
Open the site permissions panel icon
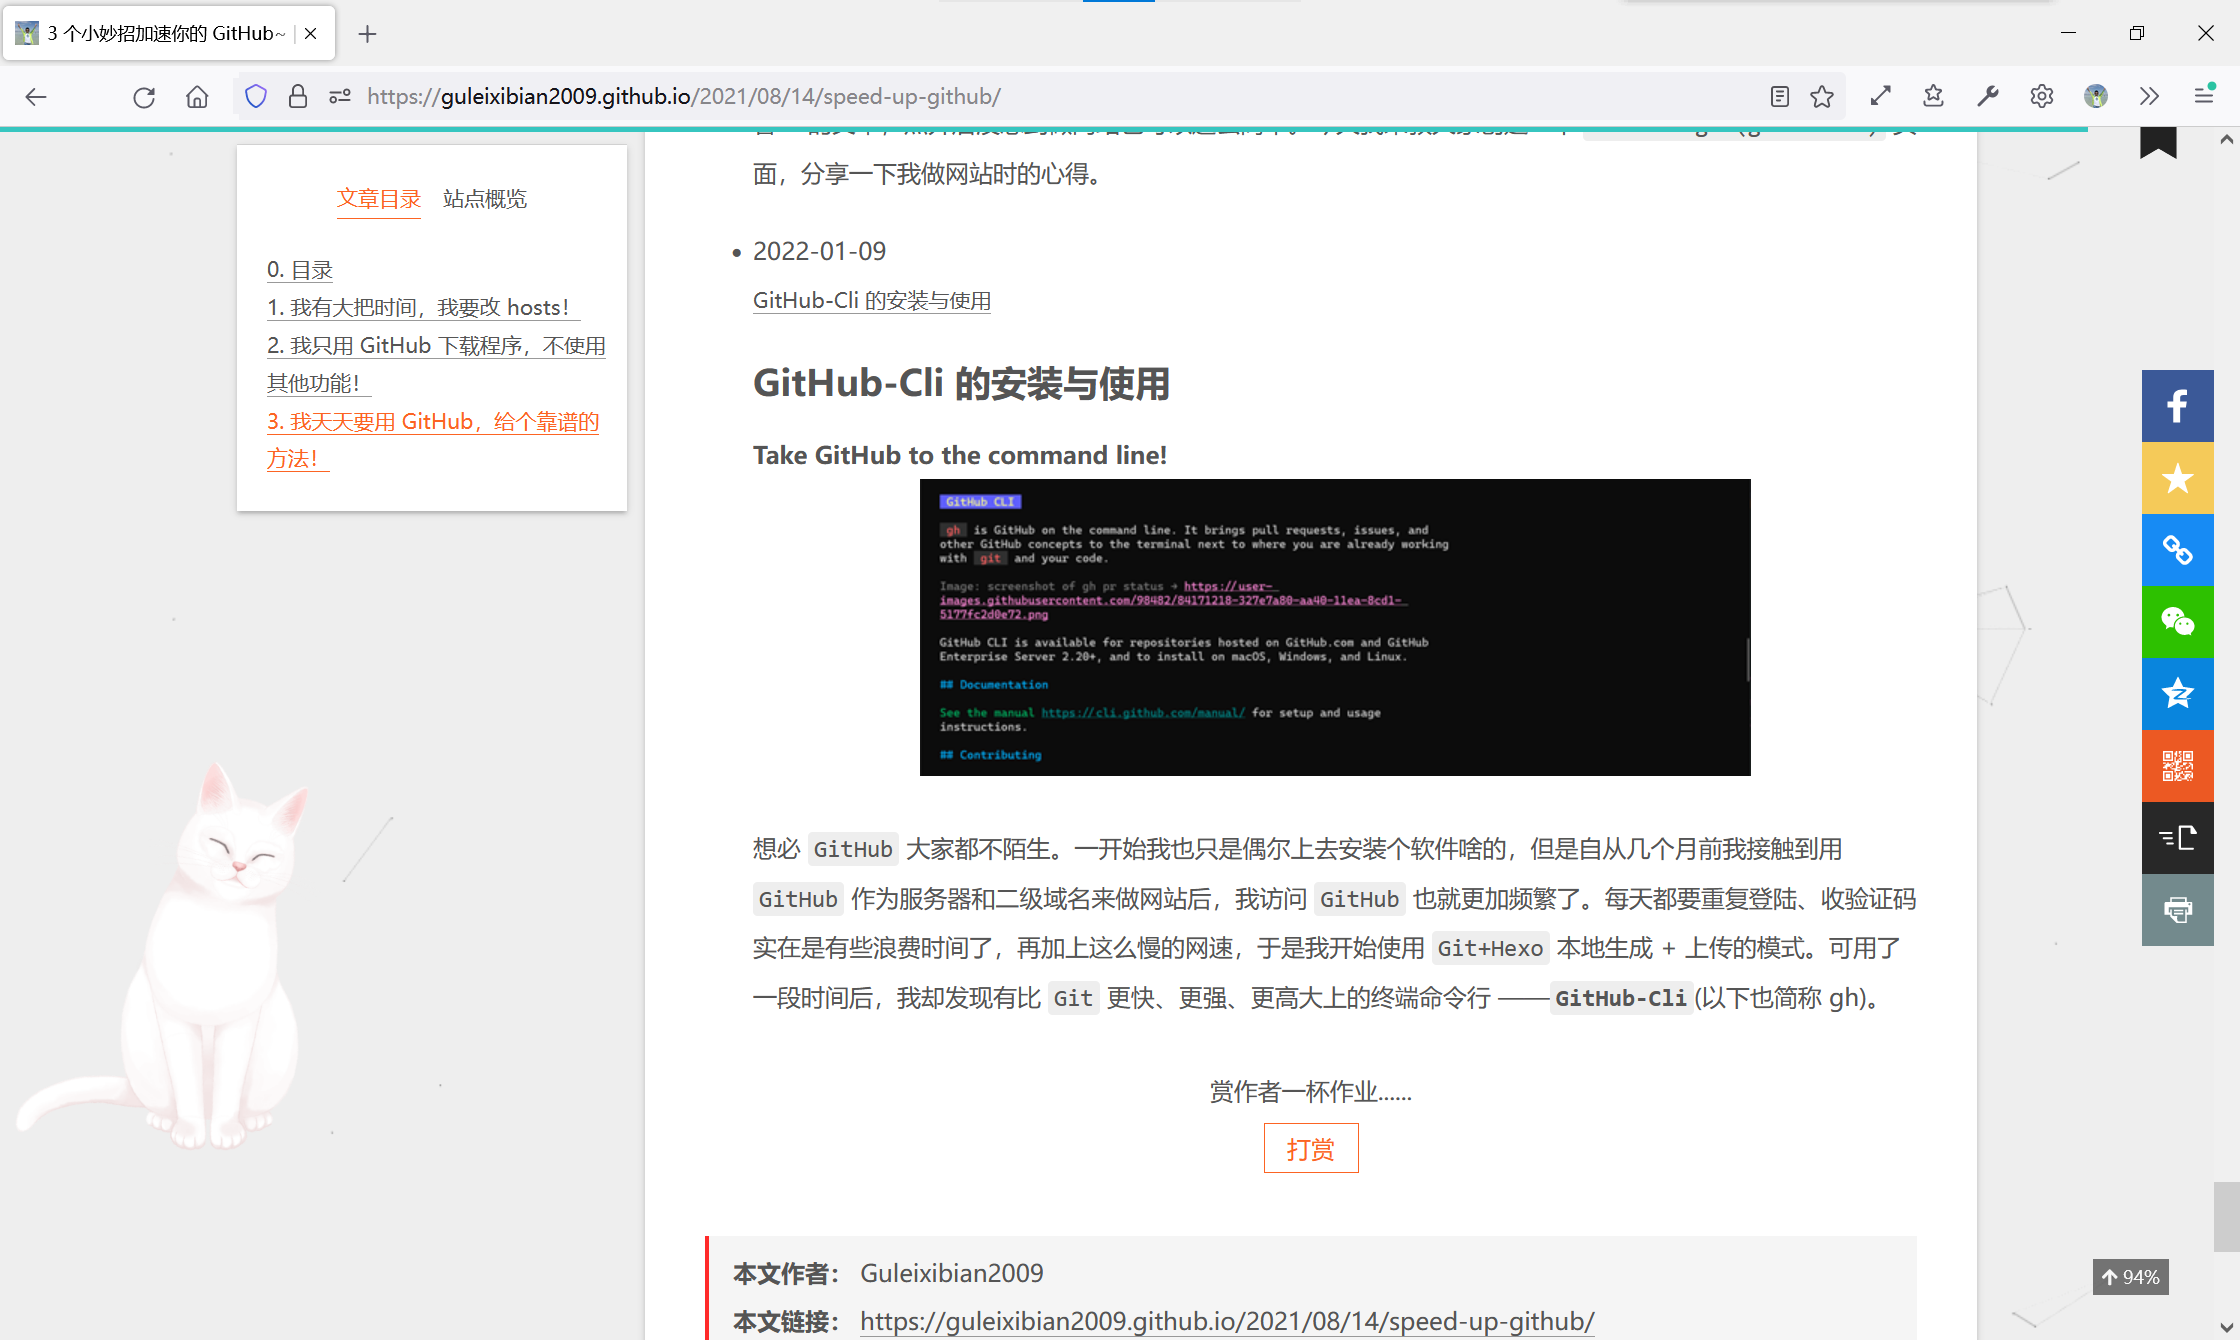(340, 97)
